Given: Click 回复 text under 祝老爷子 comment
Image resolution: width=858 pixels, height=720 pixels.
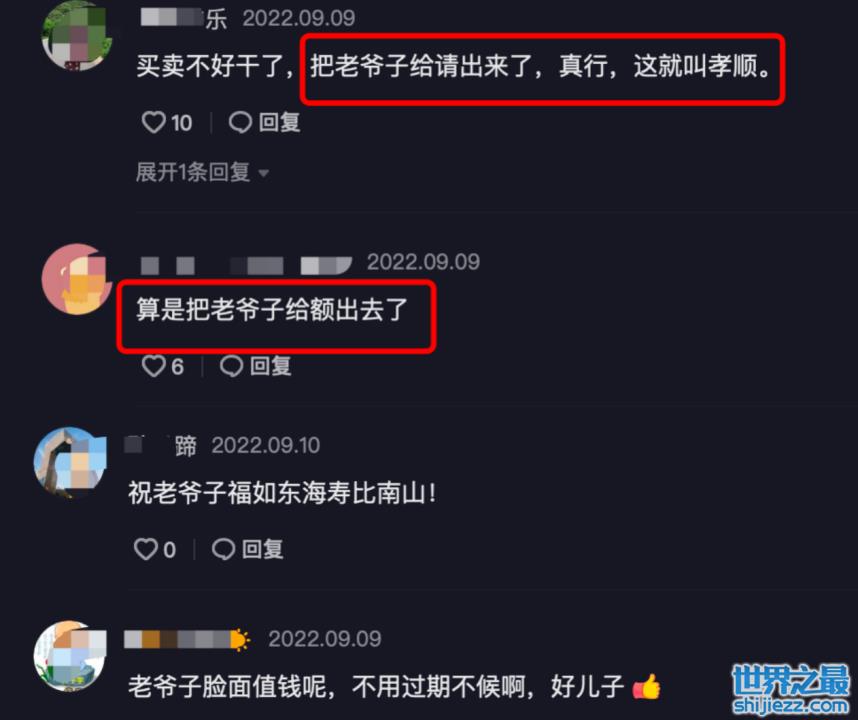Looking at the screenshot, I should tap(263, 549).
